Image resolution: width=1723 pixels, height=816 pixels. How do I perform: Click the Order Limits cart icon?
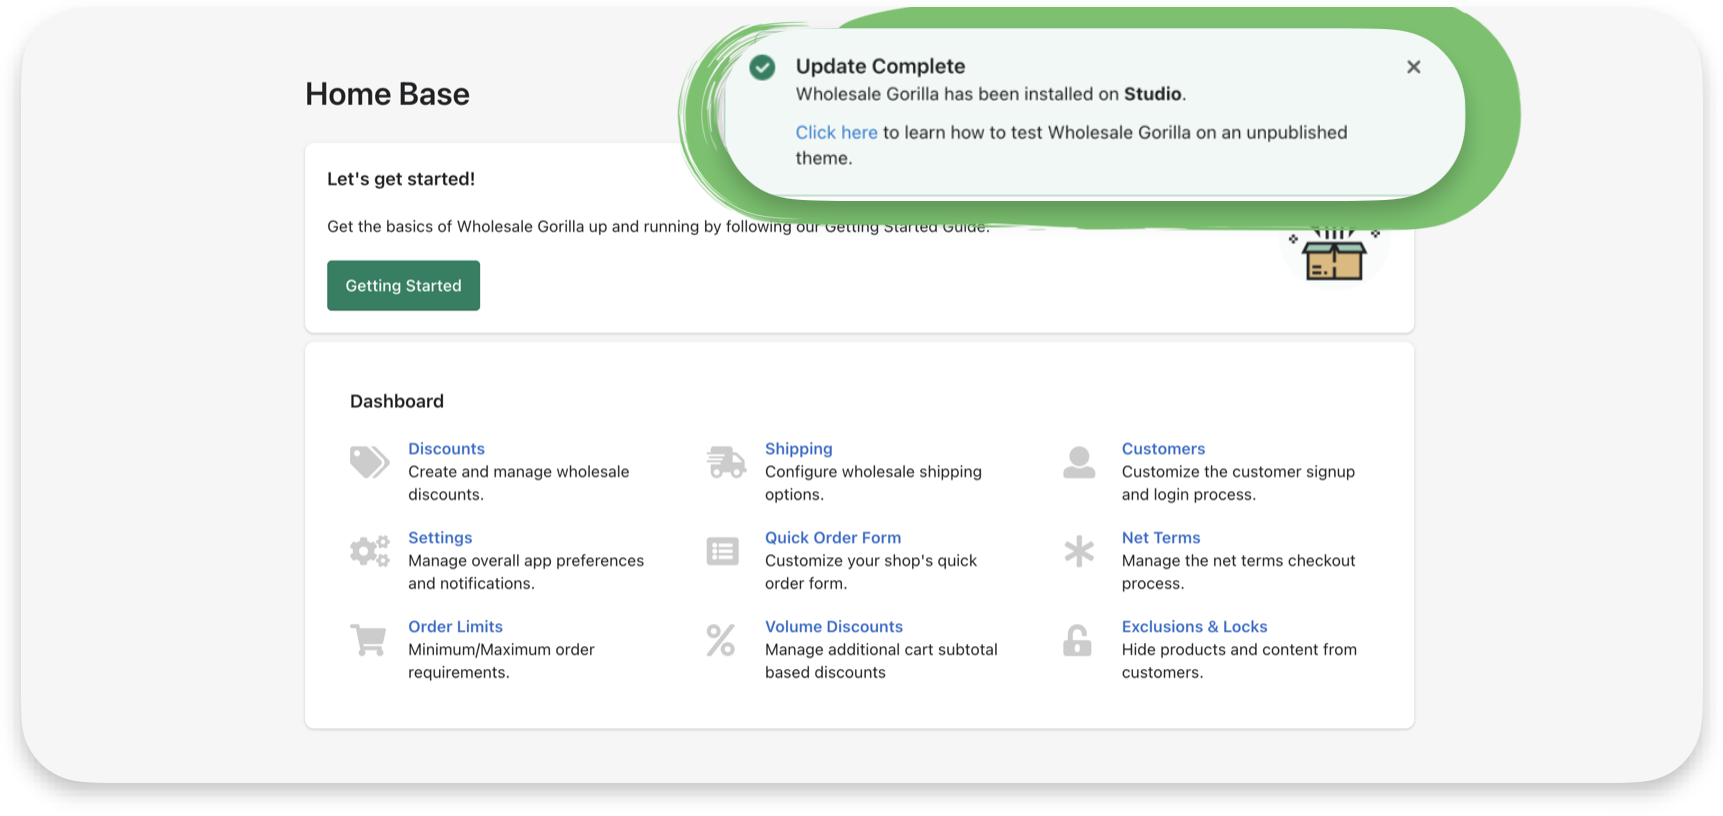[x=368, y=640]
